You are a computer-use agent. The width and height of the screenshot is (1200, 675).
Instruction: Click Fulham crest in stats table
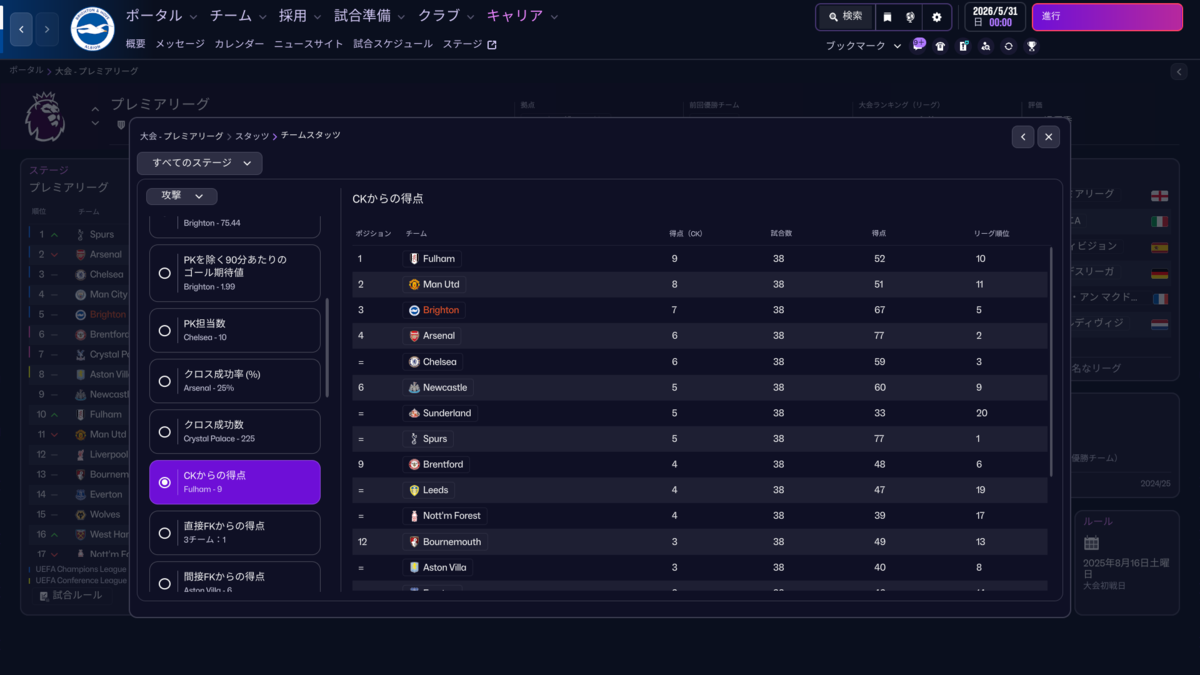point(414,259)
